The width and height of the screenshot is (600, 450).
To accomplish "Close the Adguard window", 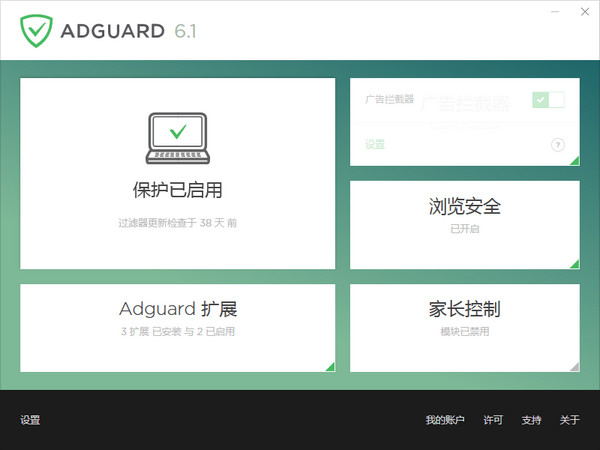I will coord(583,14).
